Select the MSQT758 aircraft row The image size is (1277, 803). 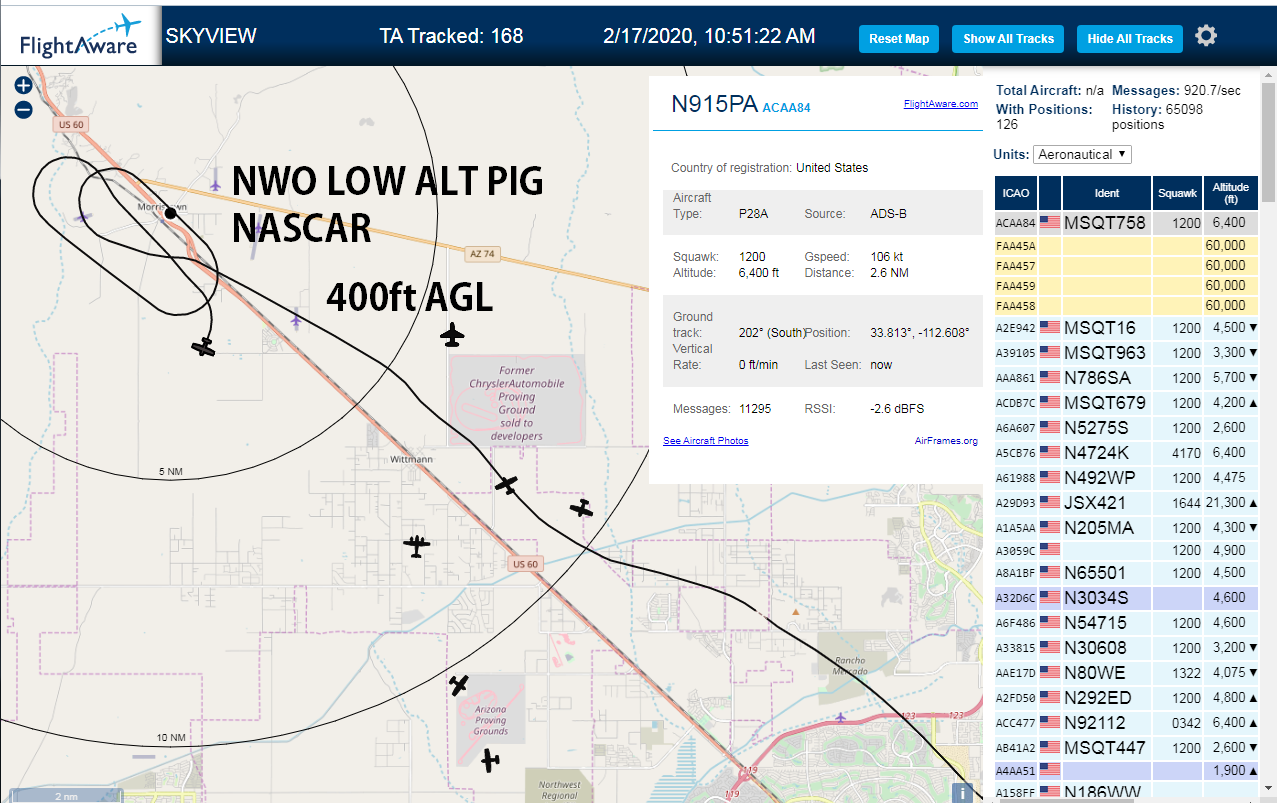click(x=1127, y=223)
